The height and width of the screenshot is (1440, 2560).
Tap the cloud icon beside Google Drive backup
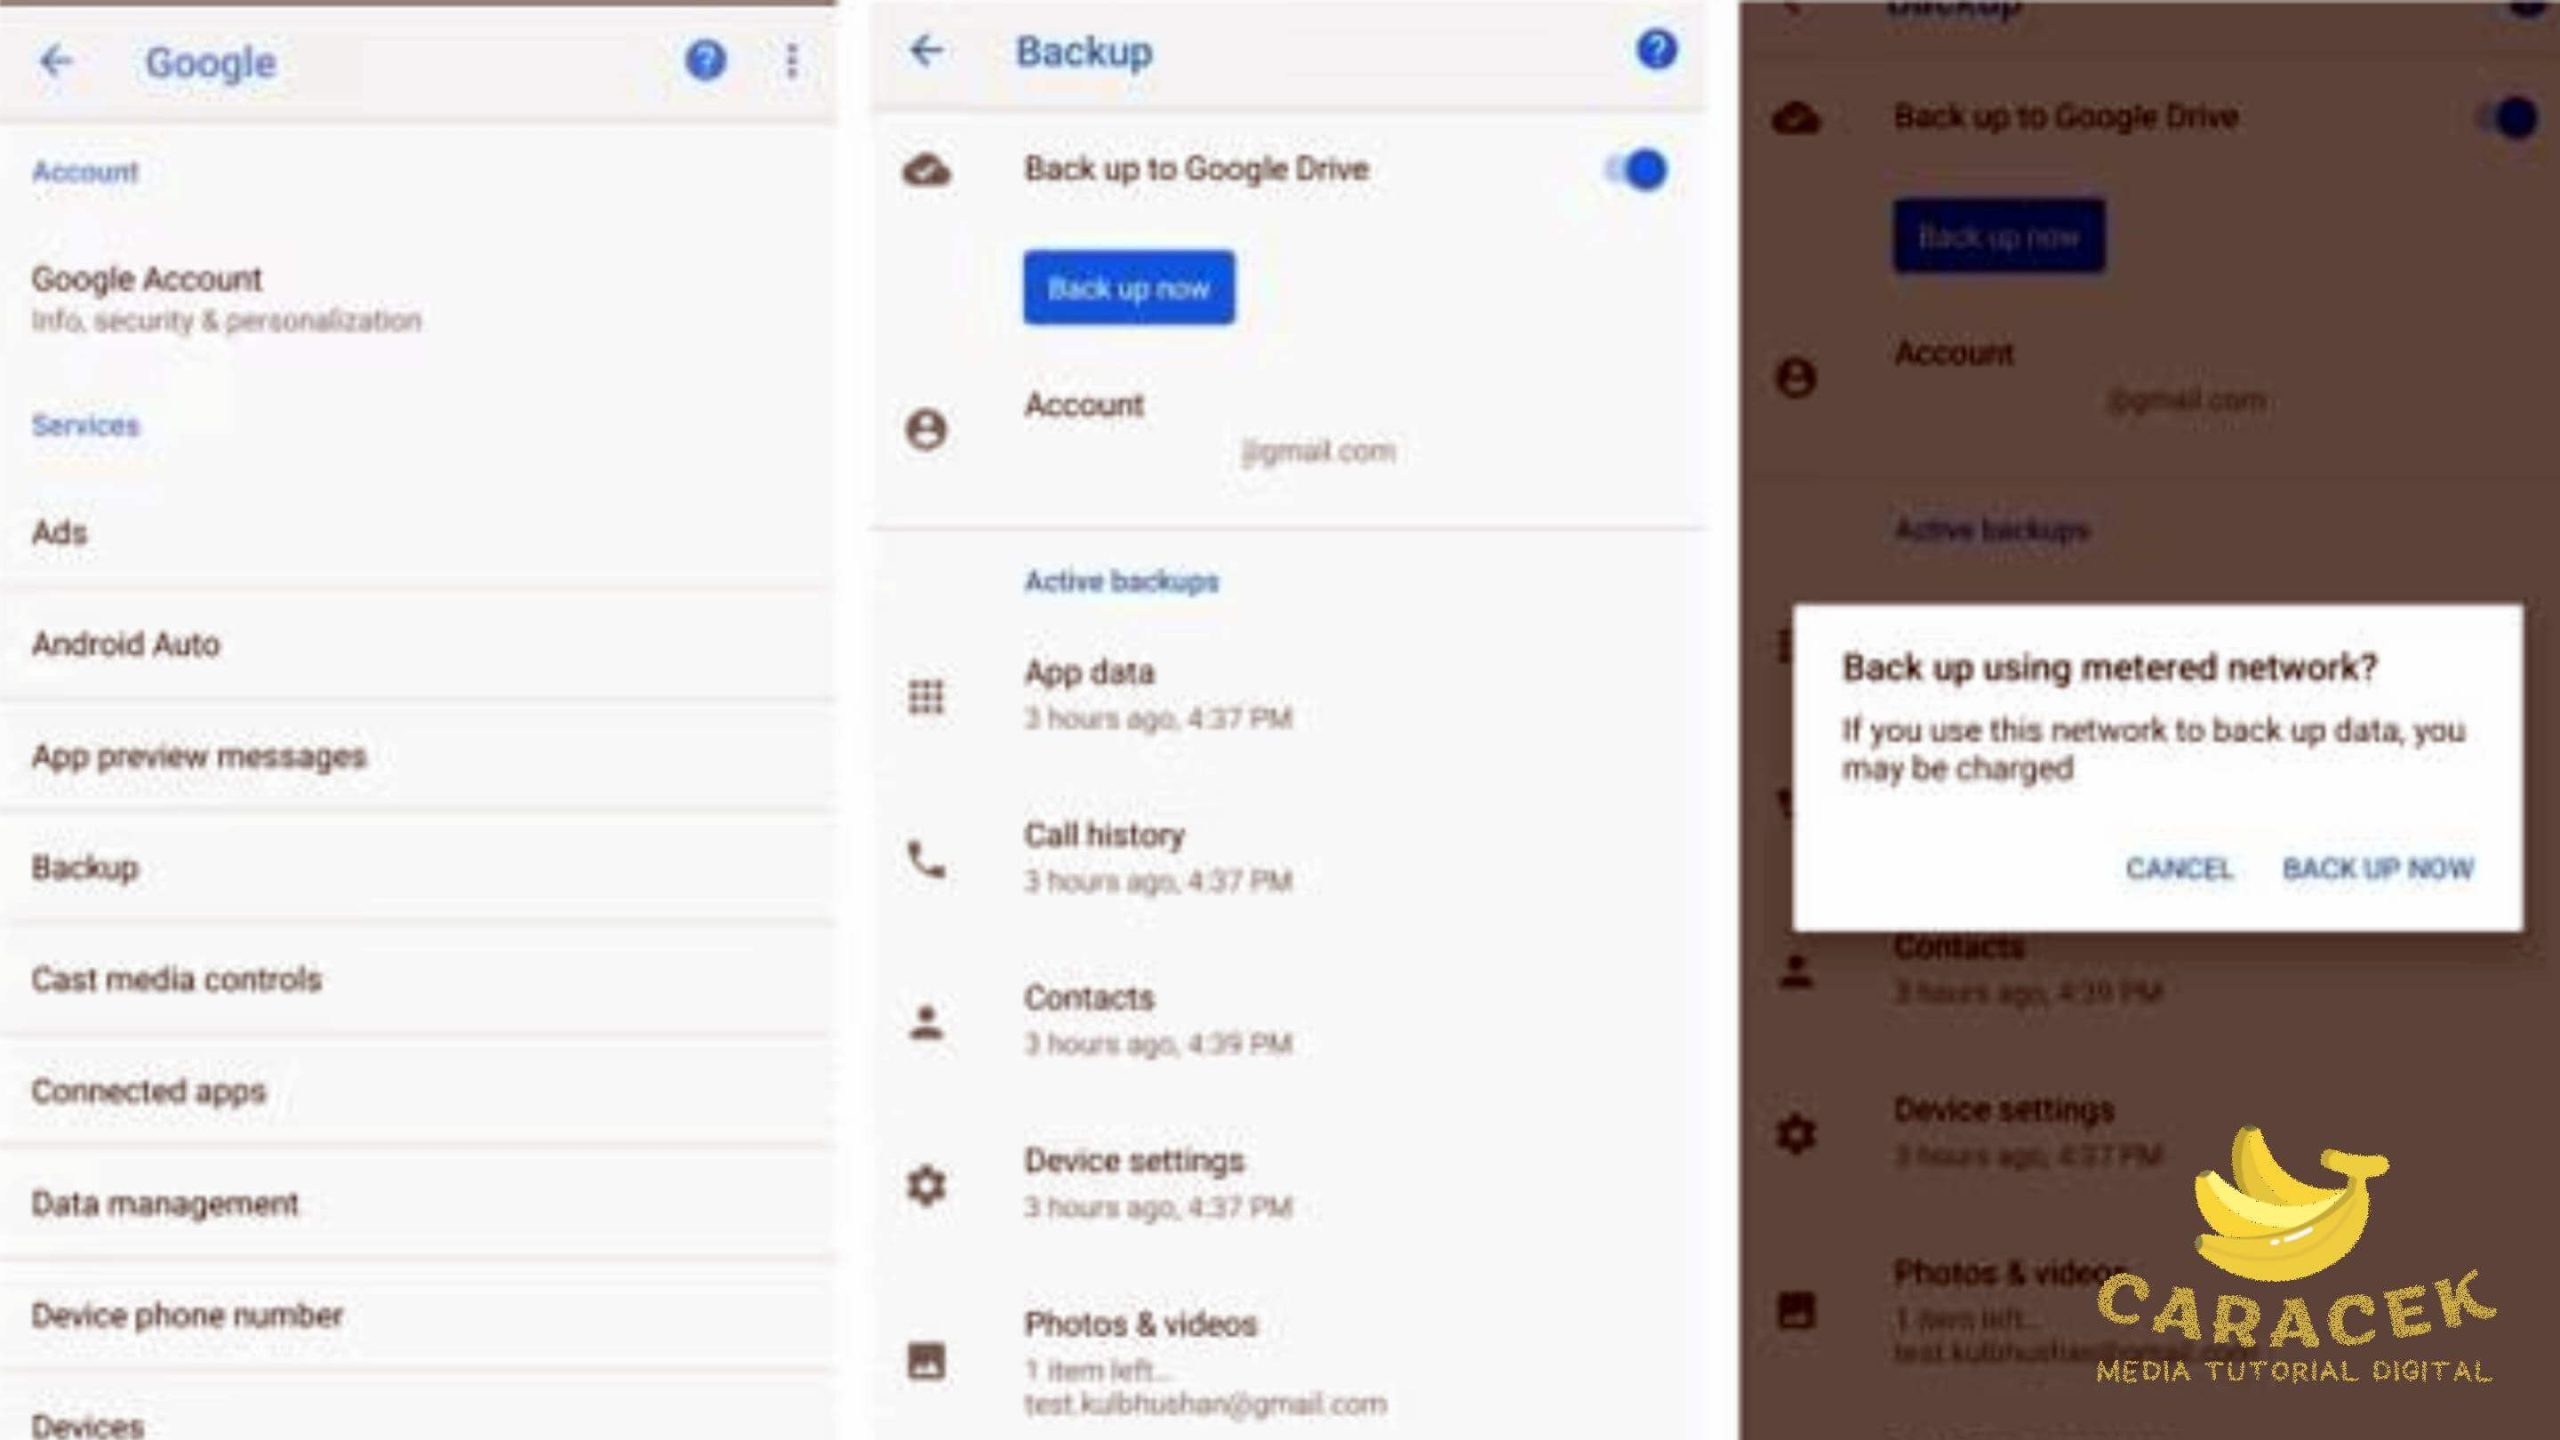point(926,170)
